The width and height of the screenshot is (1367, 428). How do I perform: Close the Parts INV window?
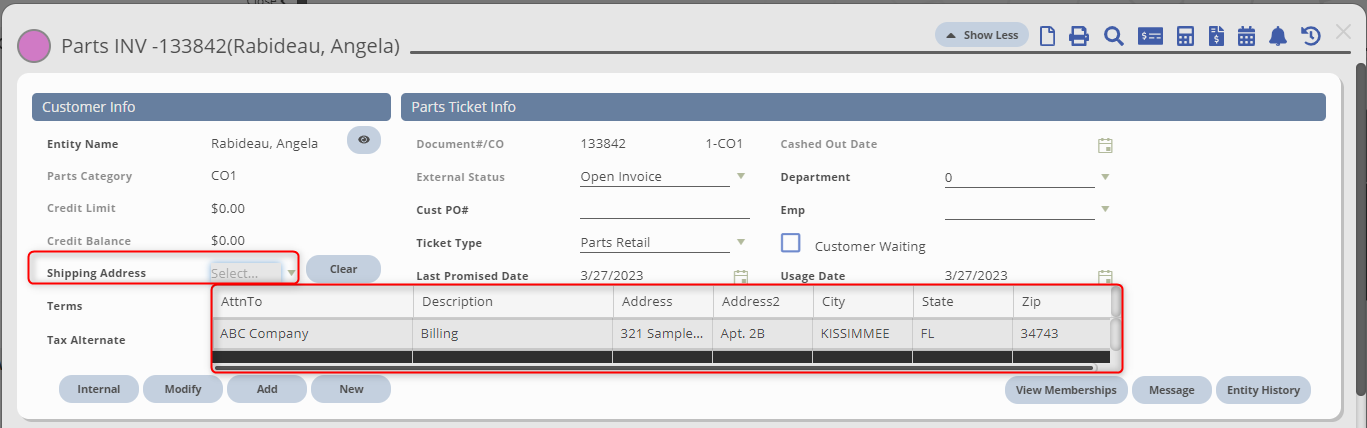pyautogui.click(x=1344, y=33)
